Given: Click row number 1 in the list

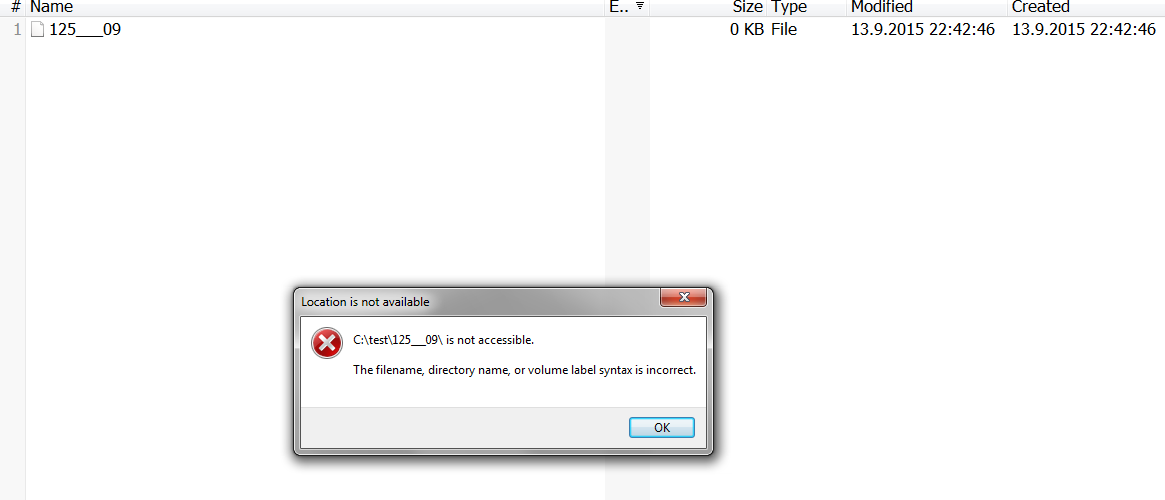Looking at the screenshot, I should coord(16,30).
